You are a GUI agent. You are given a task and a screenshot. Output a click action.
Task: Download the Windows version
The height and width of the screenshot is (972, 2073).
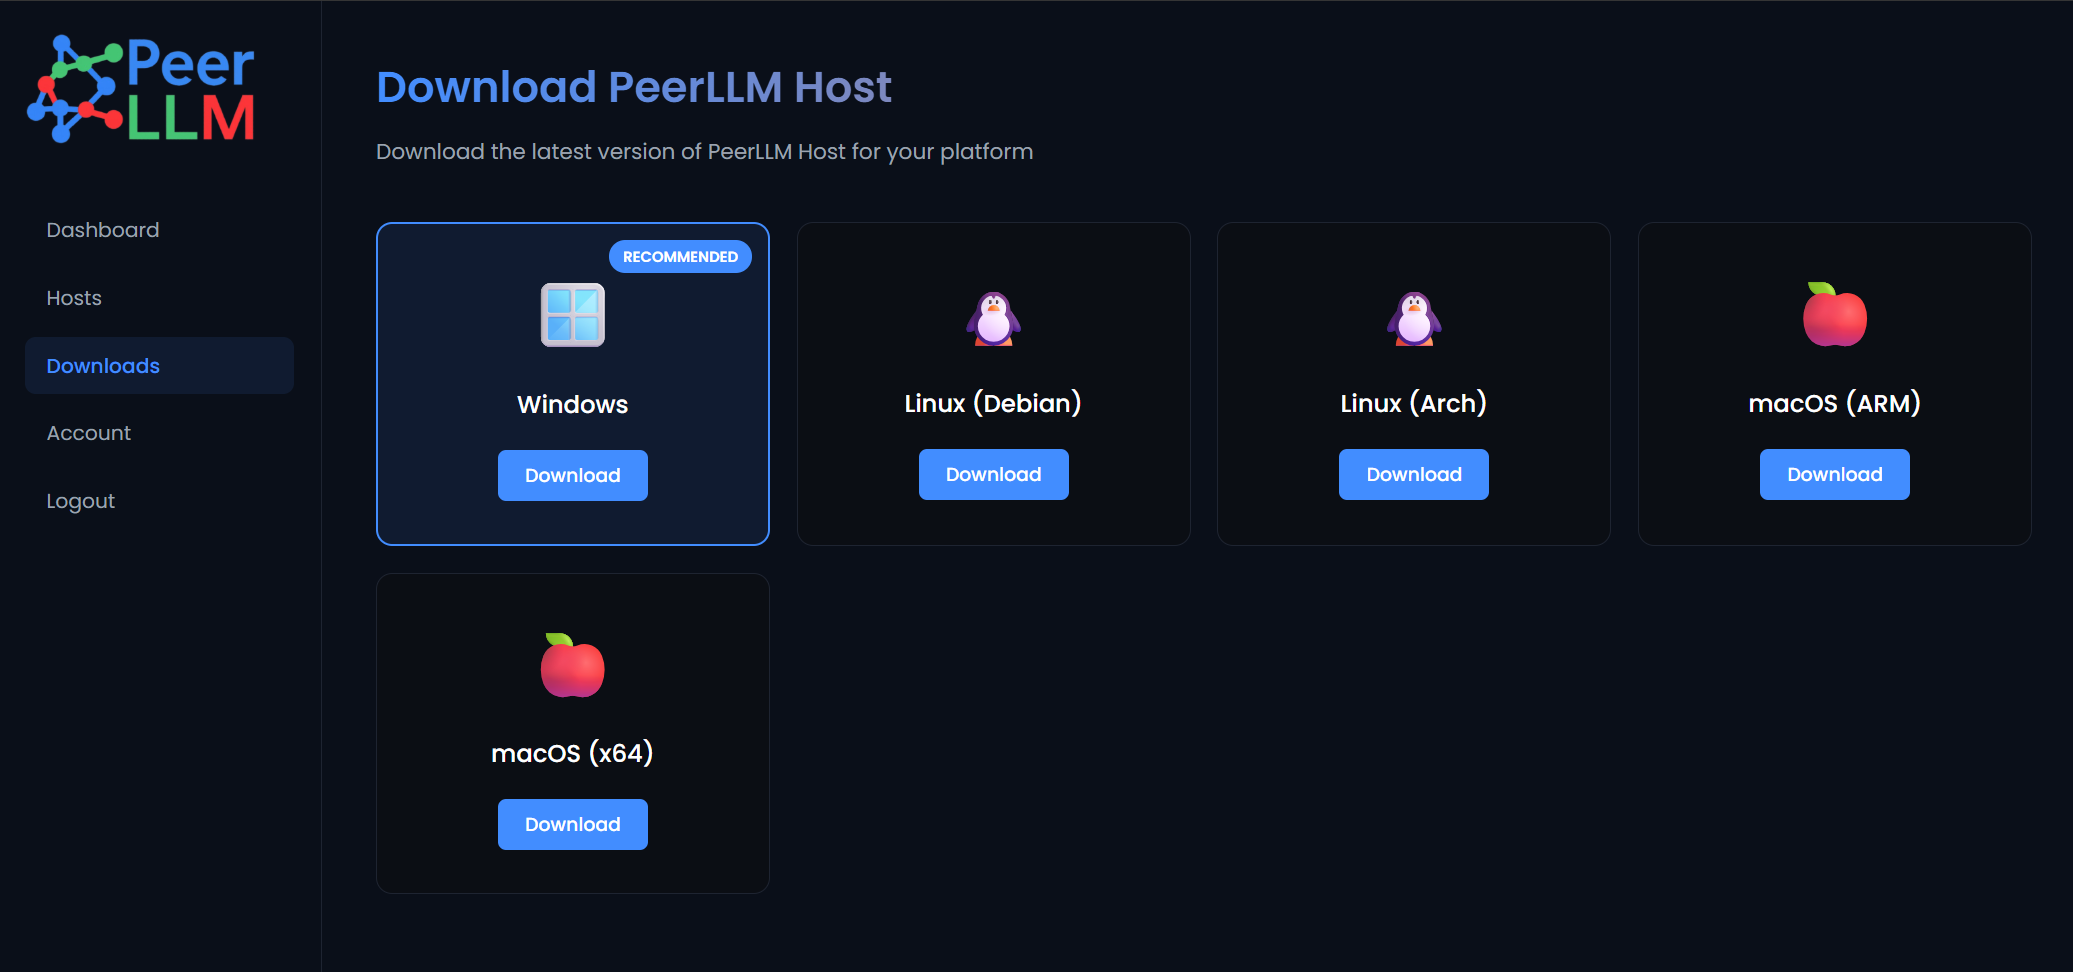(573, 476)
